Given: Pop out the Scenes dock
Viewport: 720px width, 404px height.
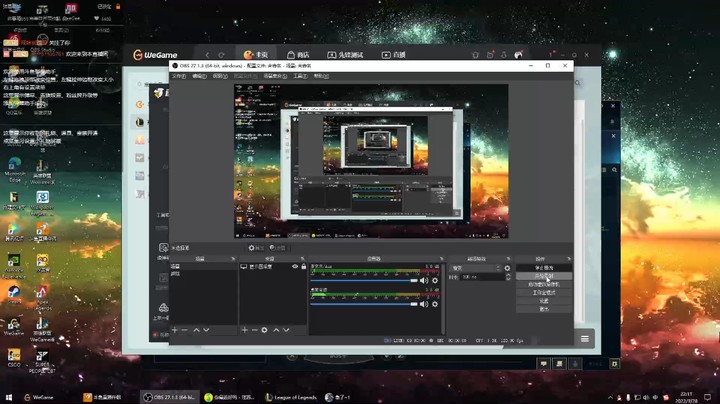Looking at the screenshot, I should (x=233, y=259).
